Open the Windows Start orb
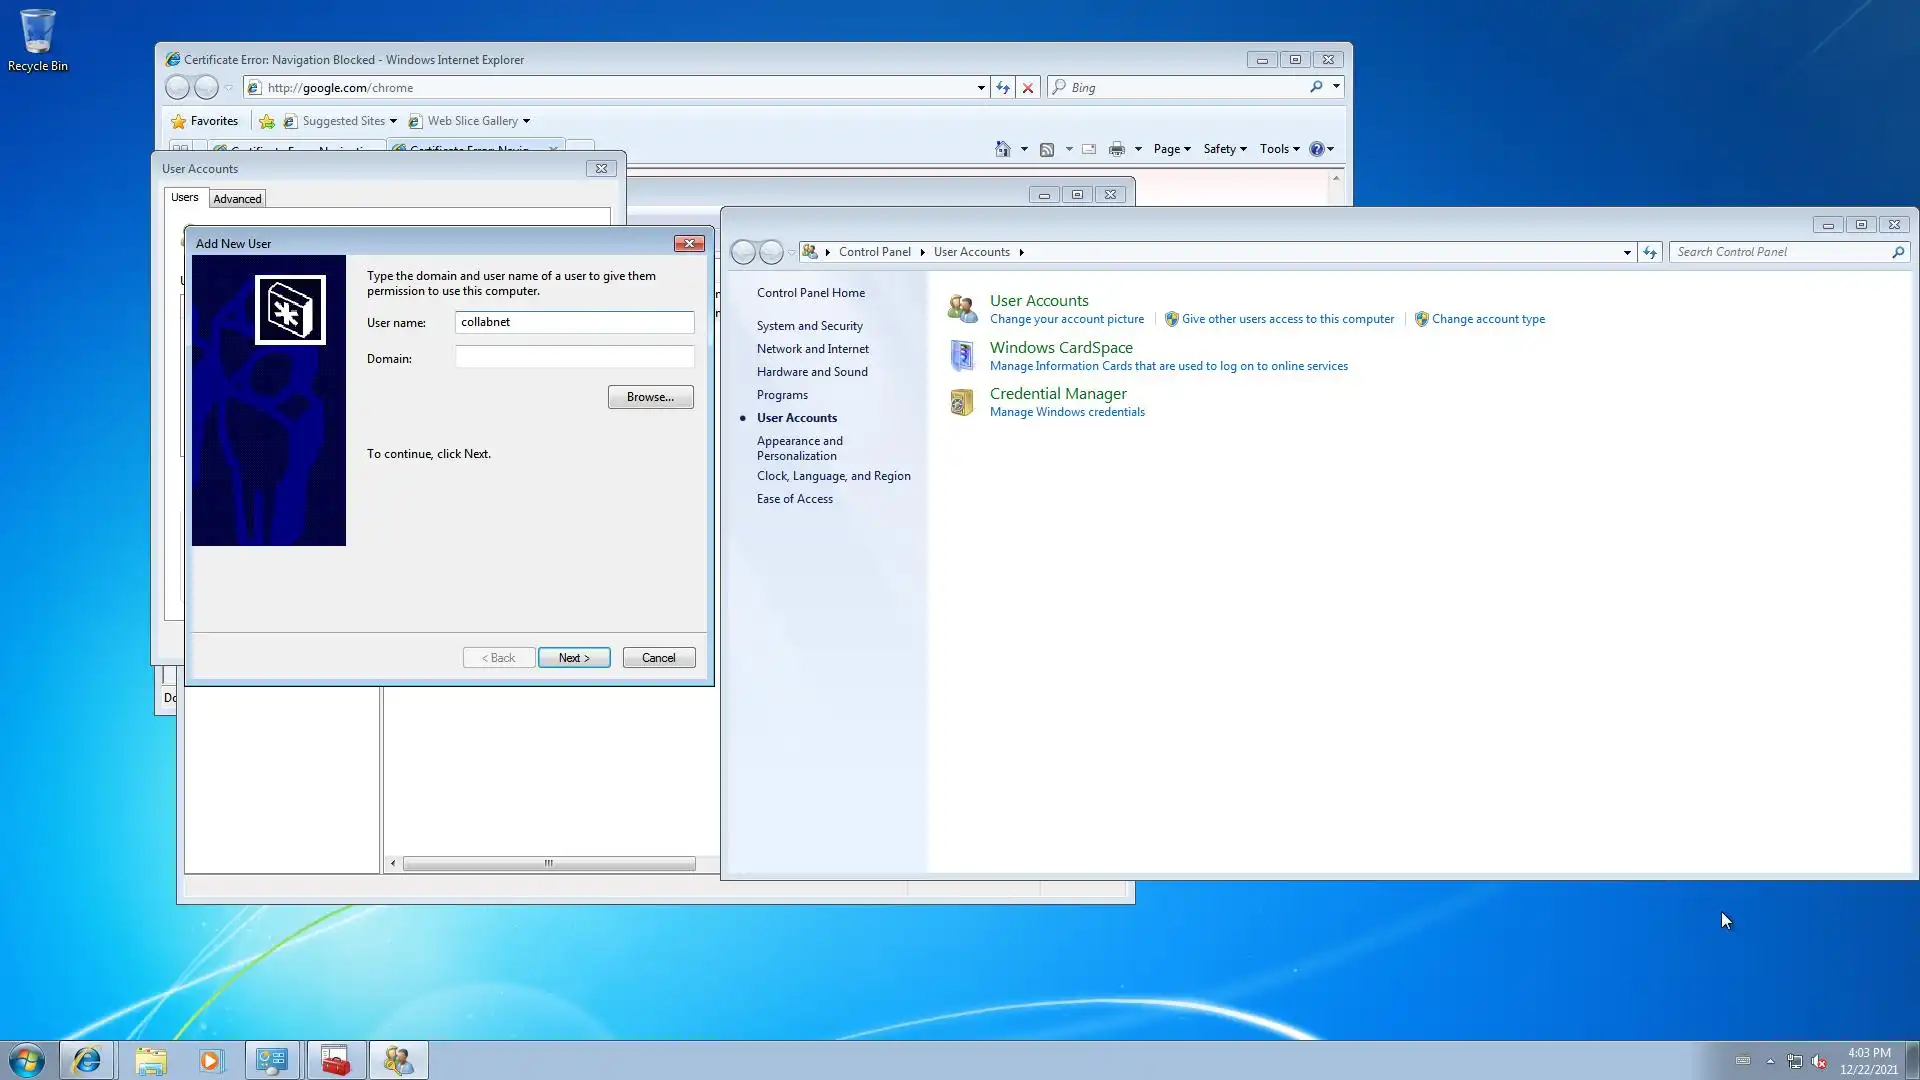The image size is (1920, 1080). coord(27,1060)
